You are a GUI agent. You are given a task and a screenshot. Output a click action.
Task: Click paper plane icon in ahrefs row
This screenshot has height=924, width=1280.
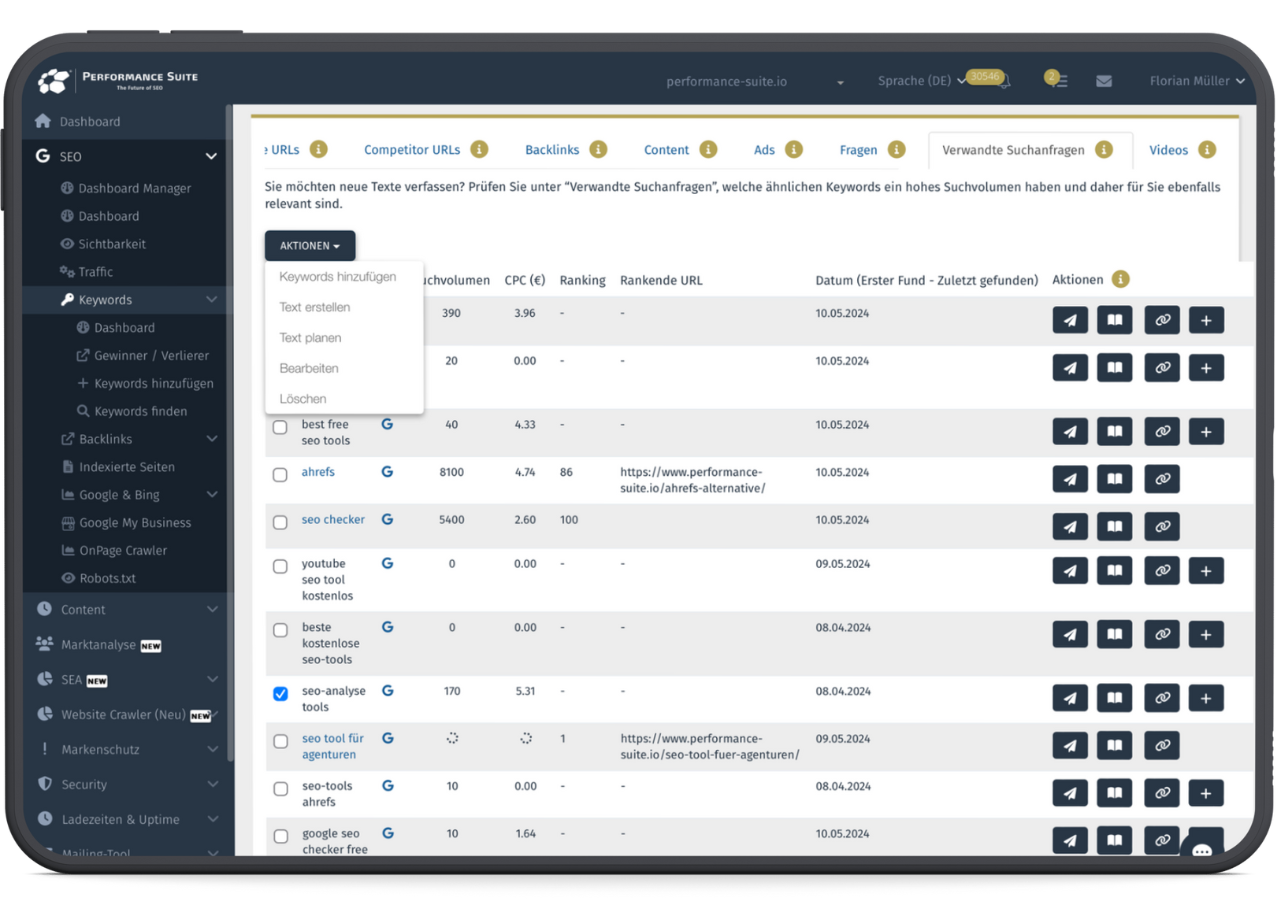tap(1070, 479)
